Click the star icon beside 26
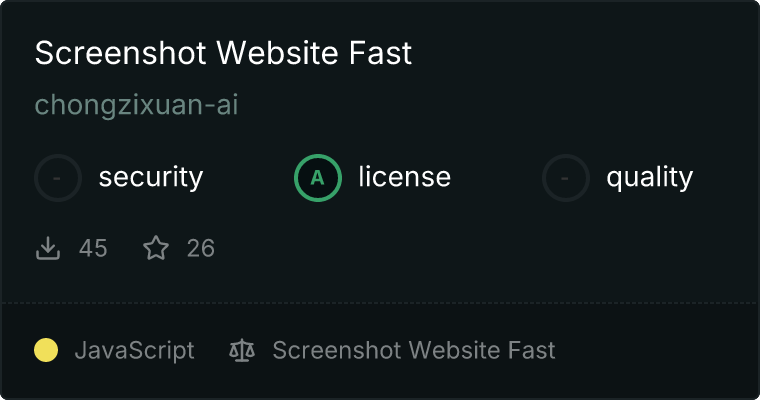The width and height of the screenshot is (760, 400). (x=156, y=248)
